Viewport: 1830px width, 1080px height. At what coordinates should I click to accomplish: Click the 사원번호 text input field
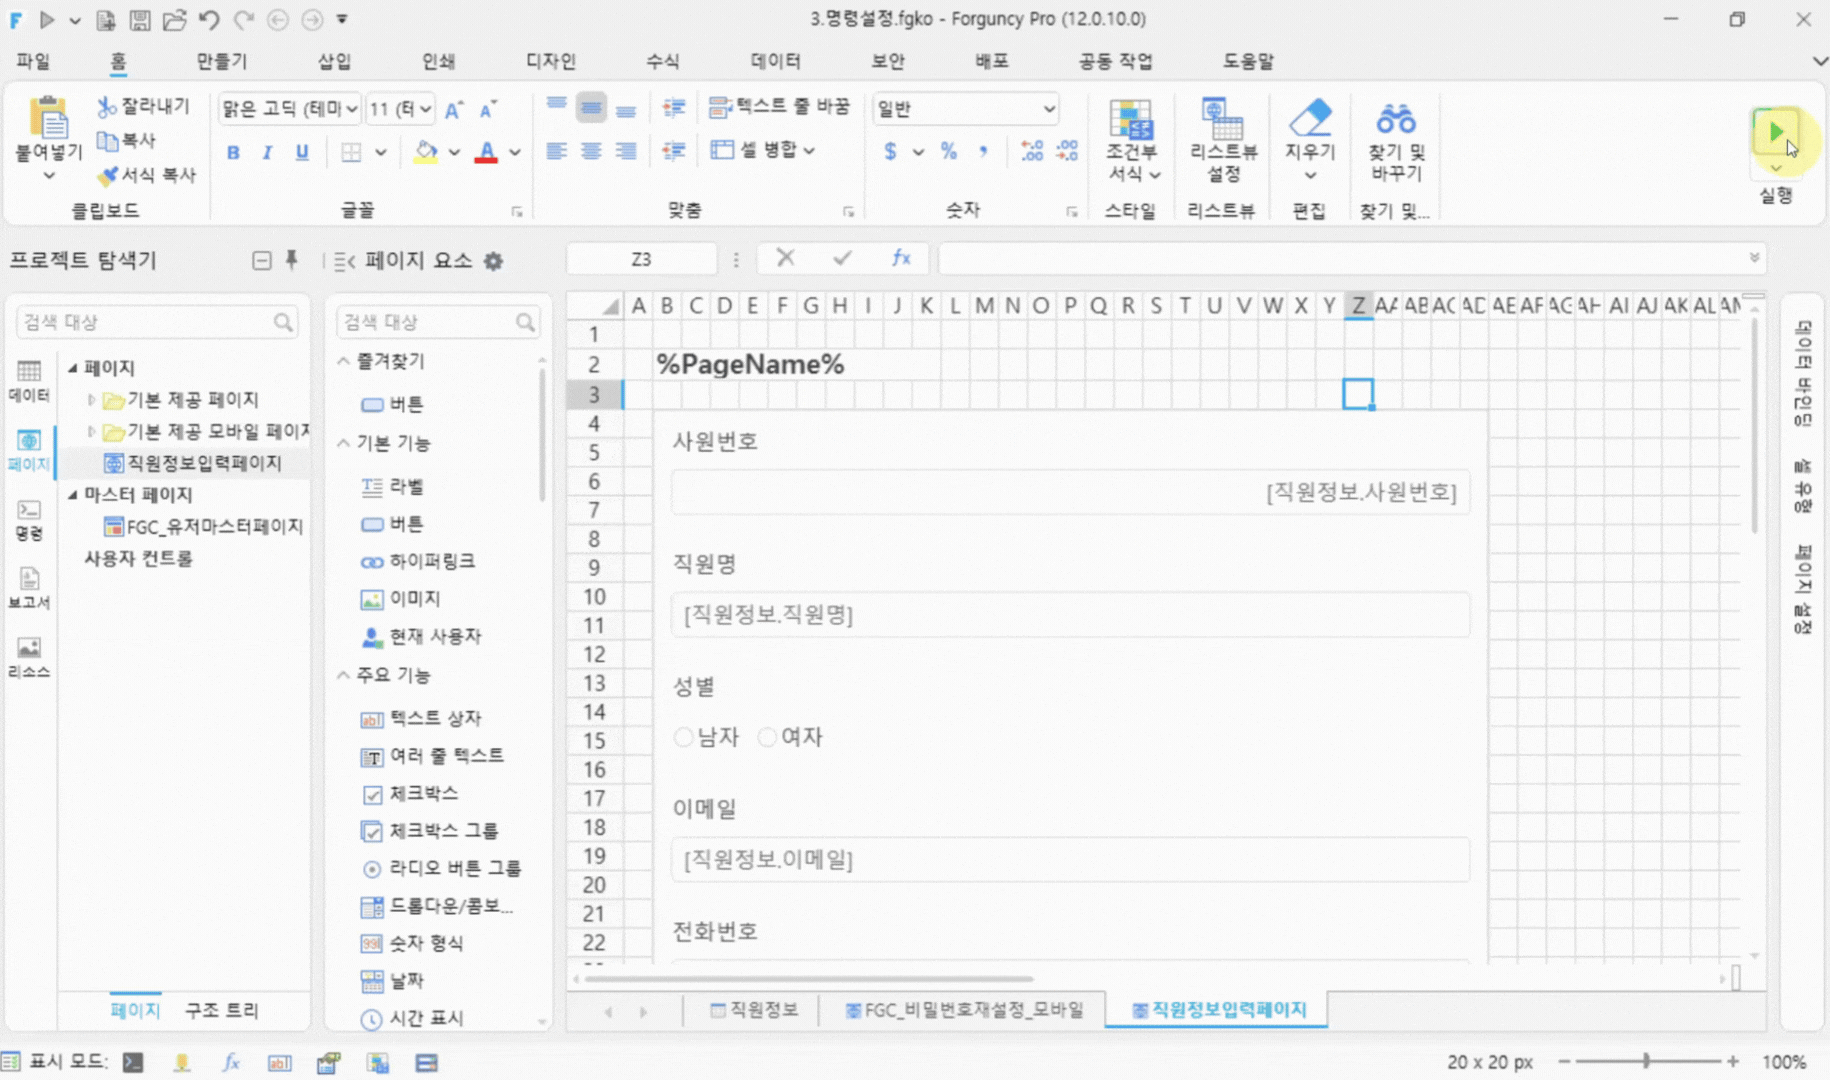click(x=1070, y=492)
